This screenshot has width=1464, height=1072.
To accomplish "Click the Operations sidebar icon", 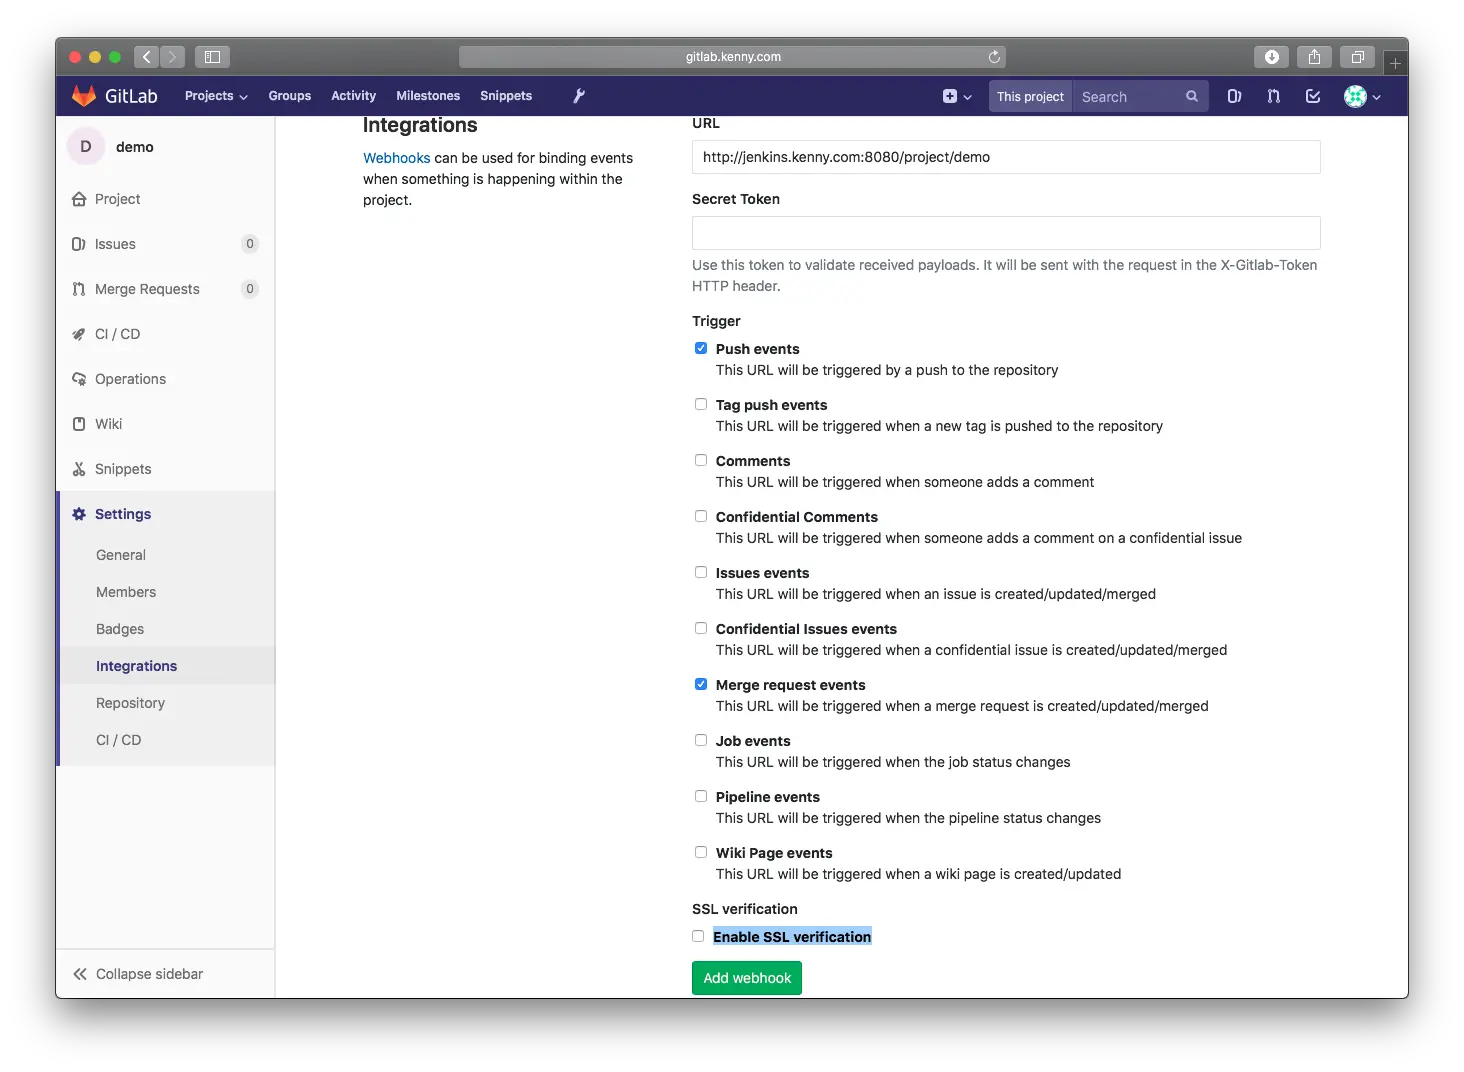I will (79, 379).
